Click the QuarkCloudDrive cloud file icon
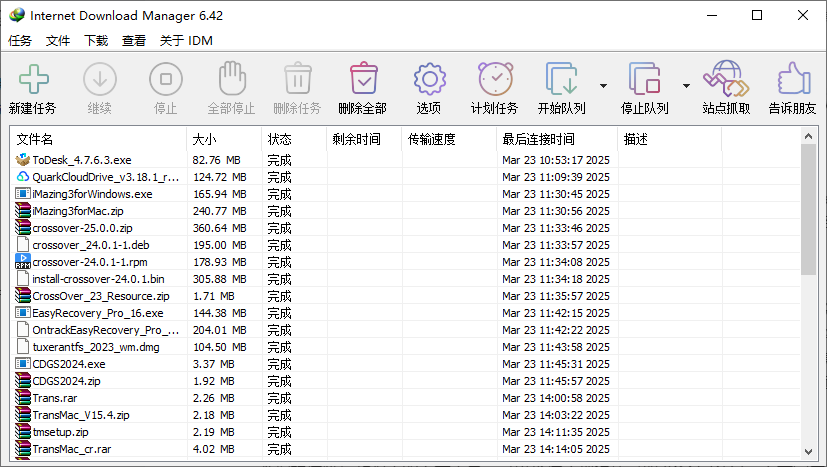This screenshot has width=827, height=467. click(x=23, y=176)
